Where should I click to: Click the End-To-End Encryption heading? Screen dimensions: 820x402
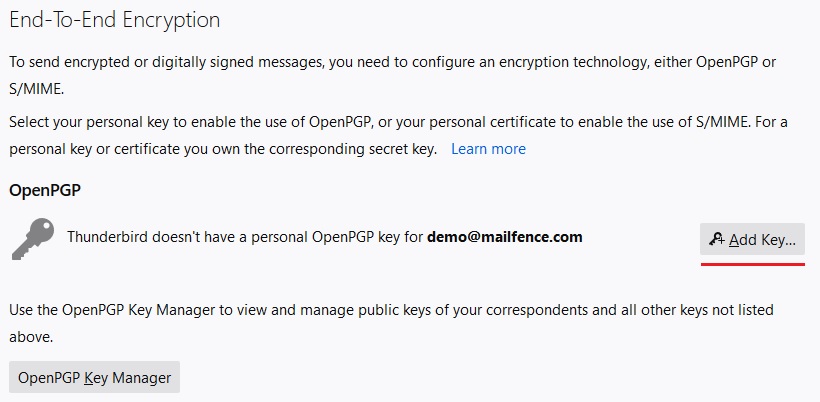click(115, 20)
